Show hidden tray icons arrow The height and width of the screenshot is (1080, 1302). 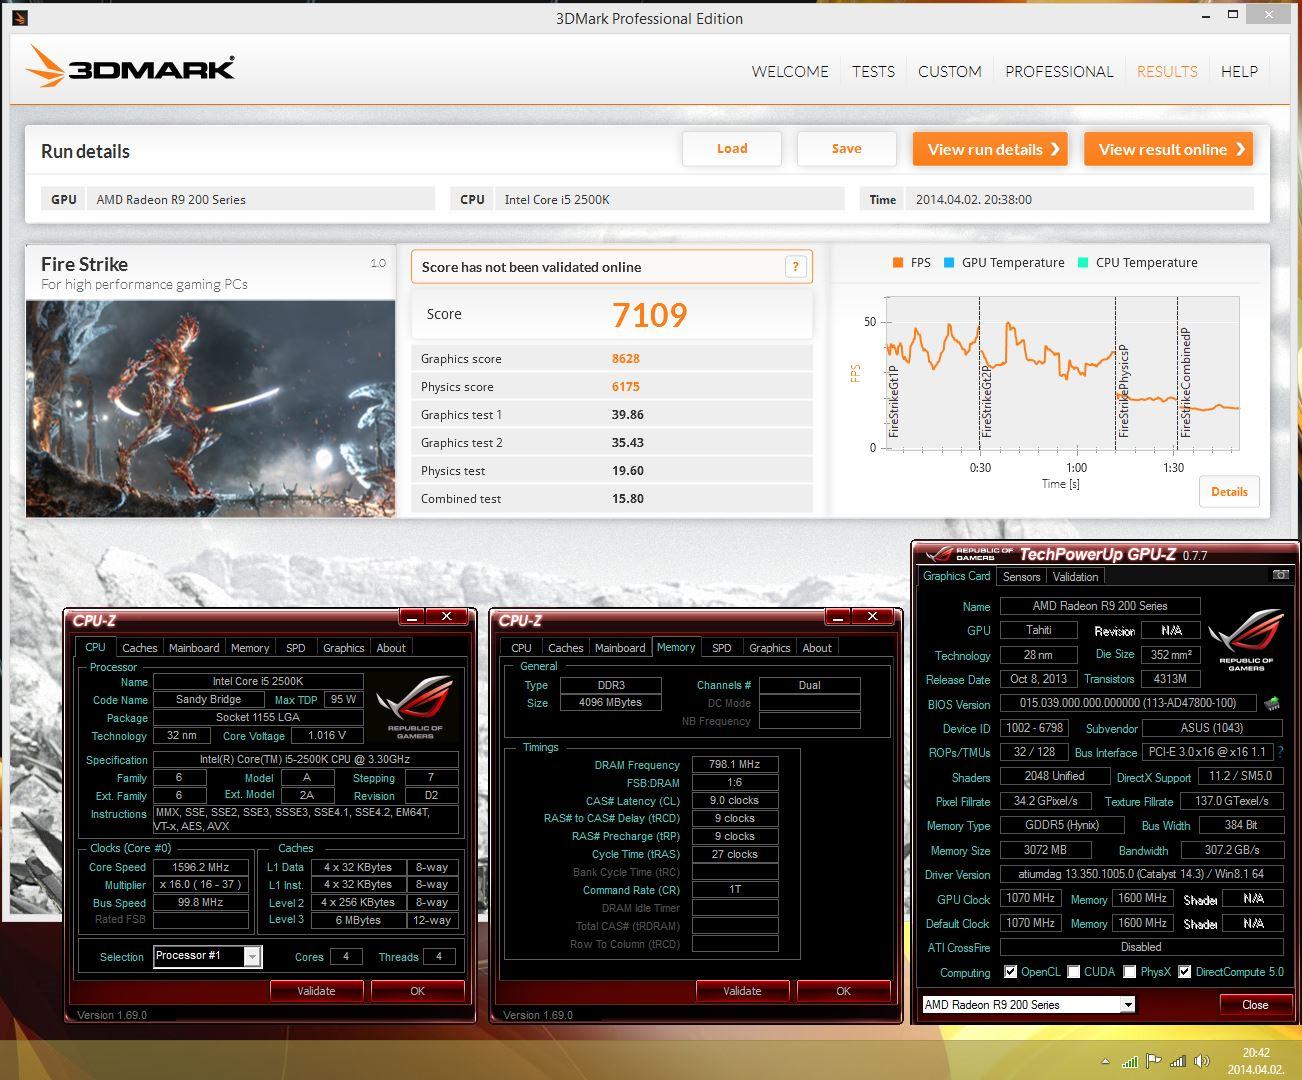coord(1105,1062)
